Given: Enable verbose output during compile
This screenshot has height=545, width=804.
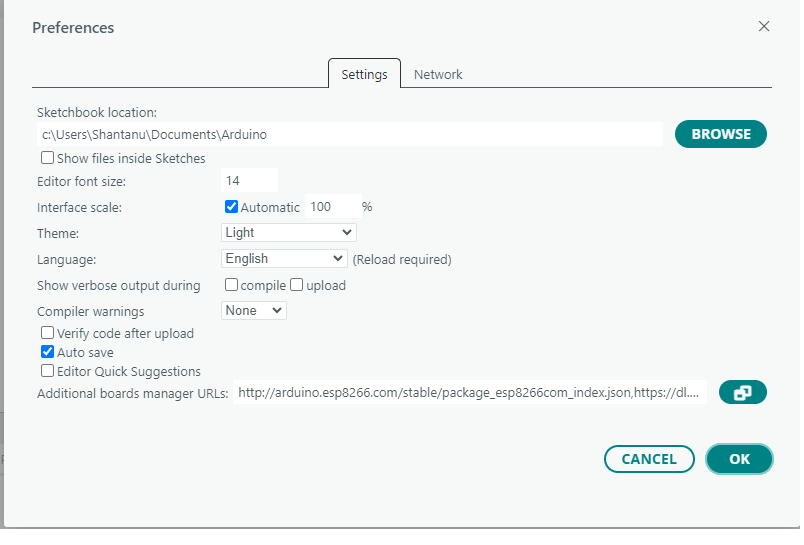Looking at the screenshot, I should (x=231, y=285).
